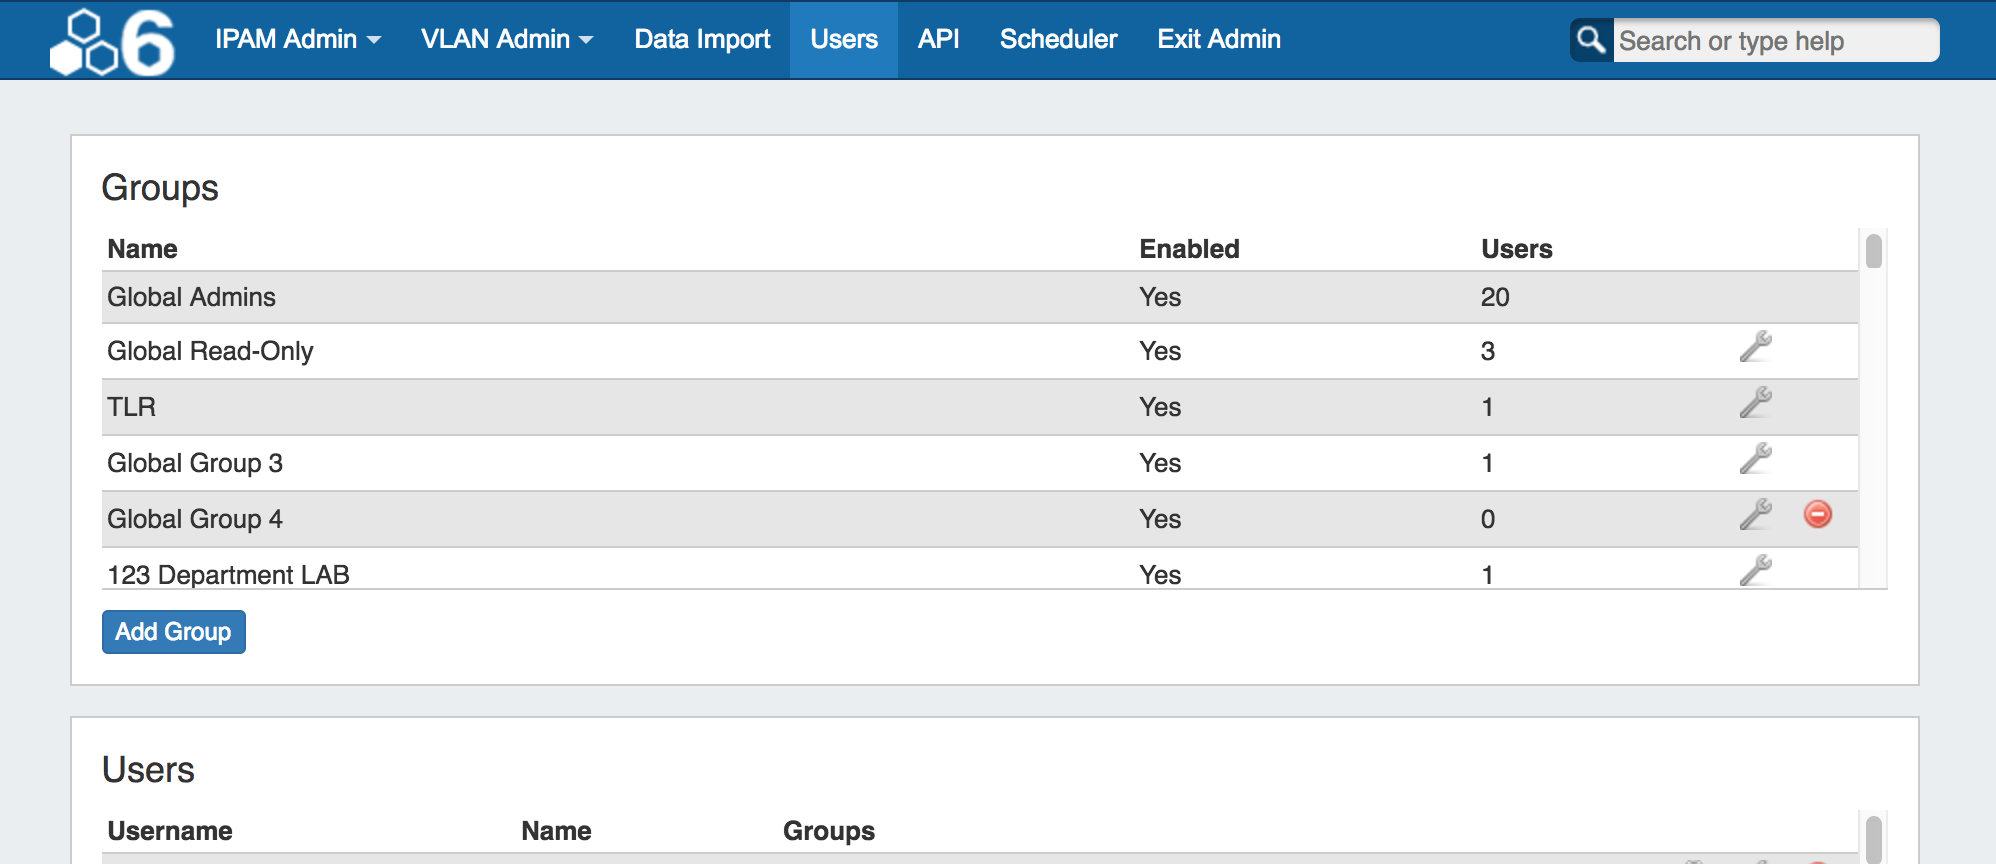Edit Global Read-Only group via wrench icon
The height and width of the screenshot is (864, 1996).
(1755, 347)
